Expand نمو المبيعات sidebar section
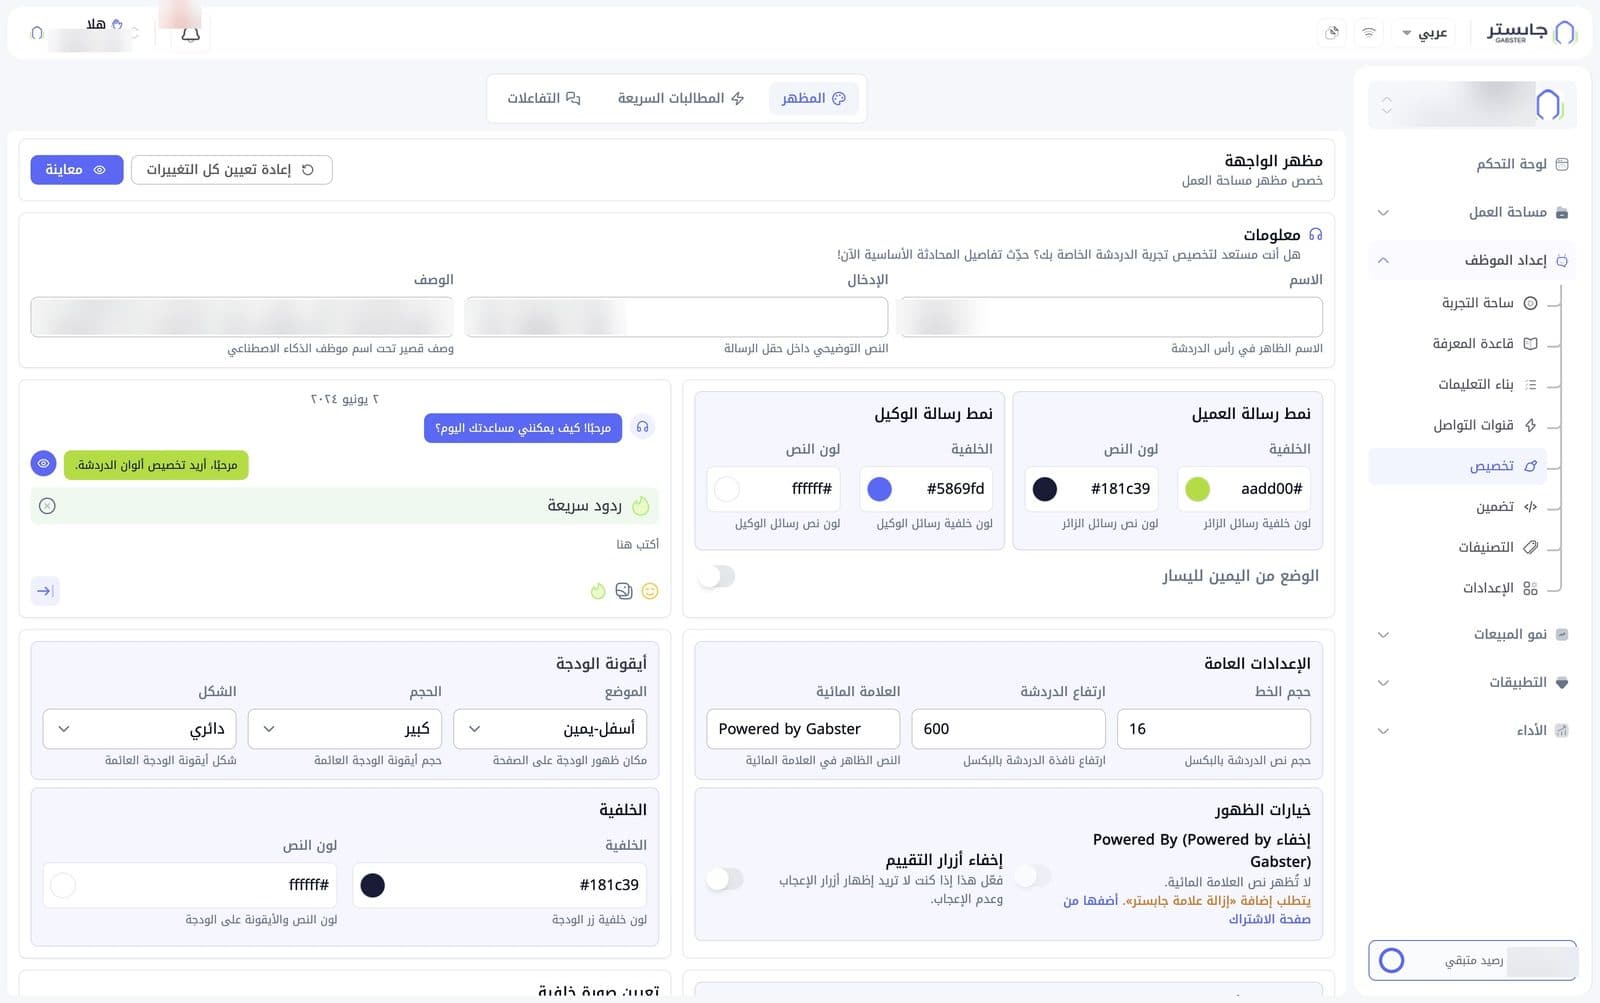 (x=1472, y=634)
